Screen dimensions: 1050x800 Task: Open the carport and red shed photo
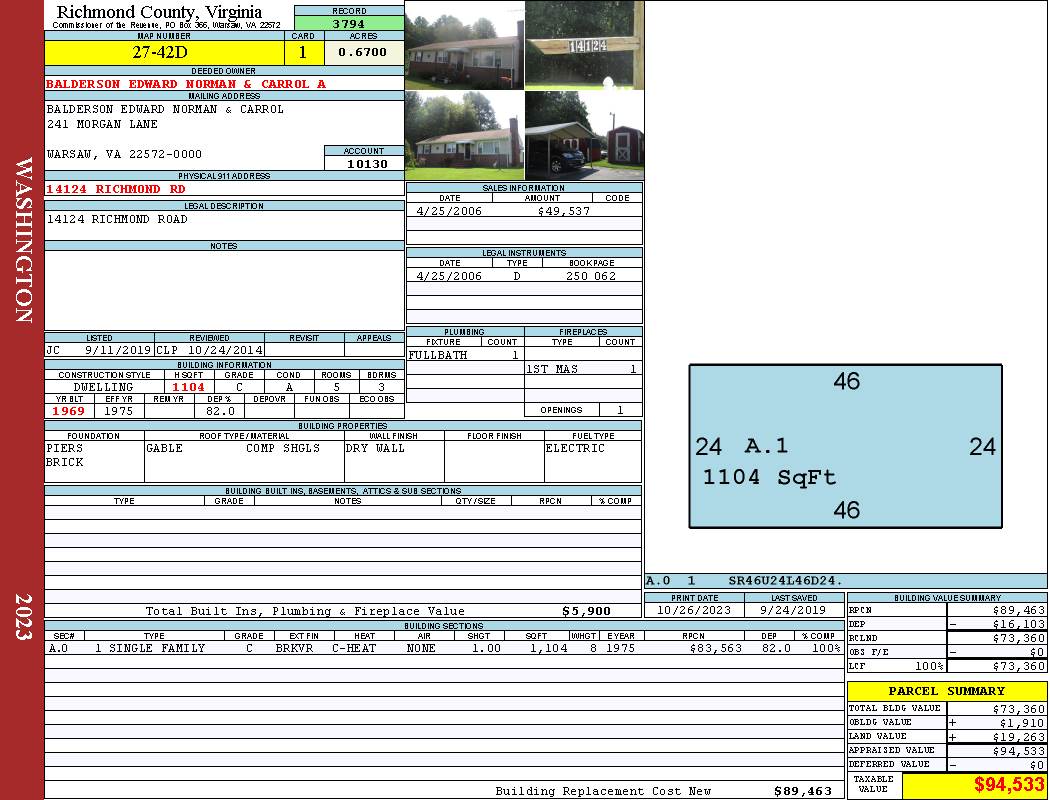[584, 135]
